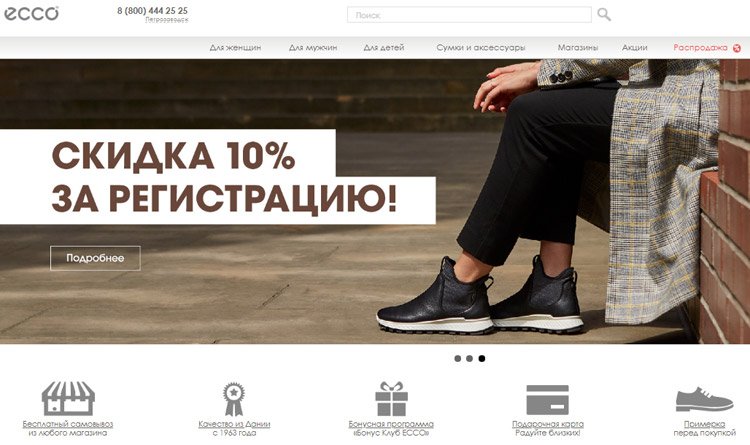This screenshot has width=750, height=445.
Task: Open the Для мужчин menu
Action: [313, 47]
